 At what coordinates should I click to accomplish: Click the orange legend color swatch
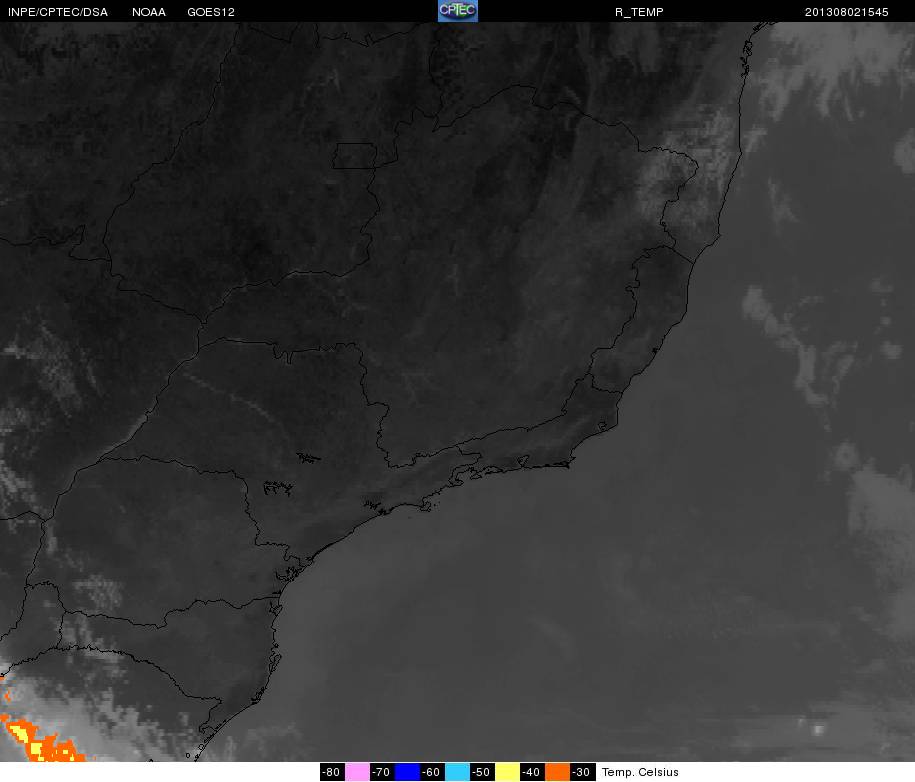coord(557,772)
